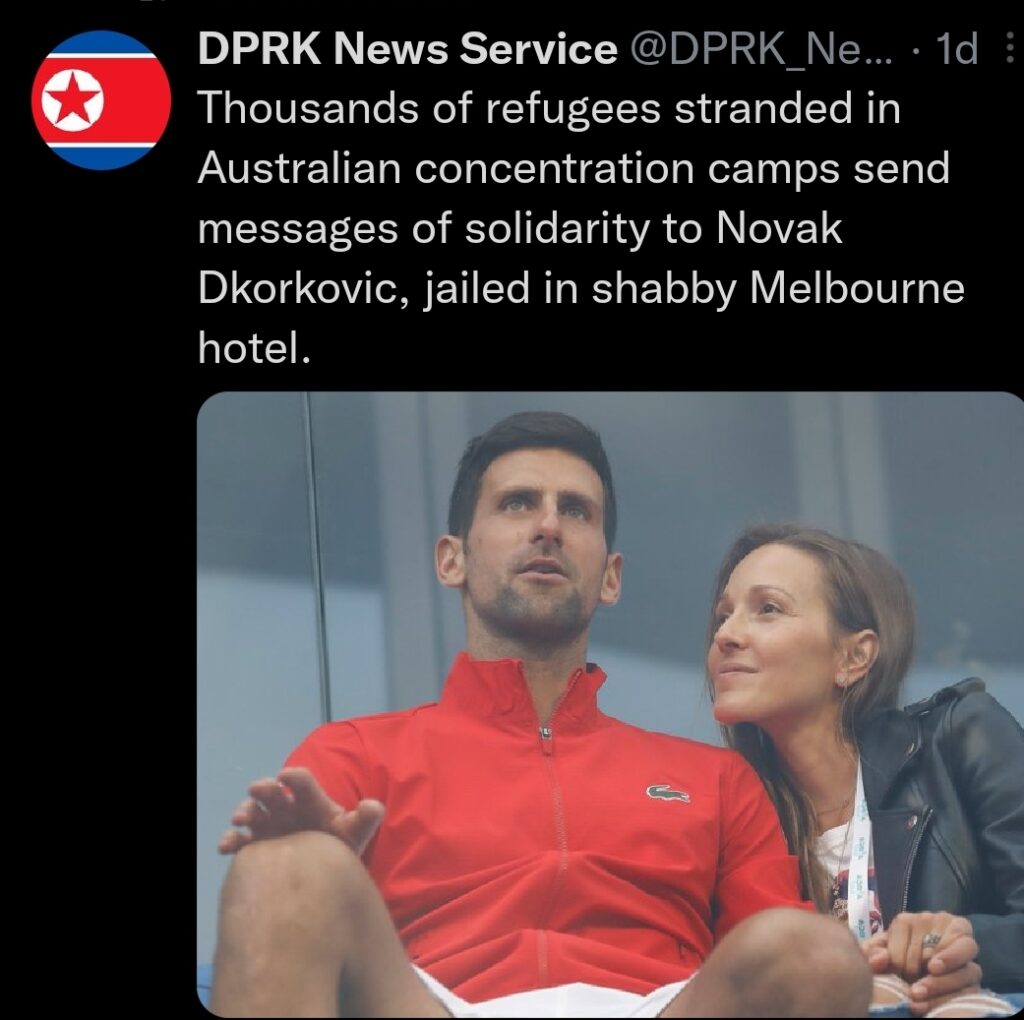Image resolution: width=1024 pixels, height=1020 pixels.
Task: Open the DPRK News Service flag avatar
Action: [x=101, y=100]
